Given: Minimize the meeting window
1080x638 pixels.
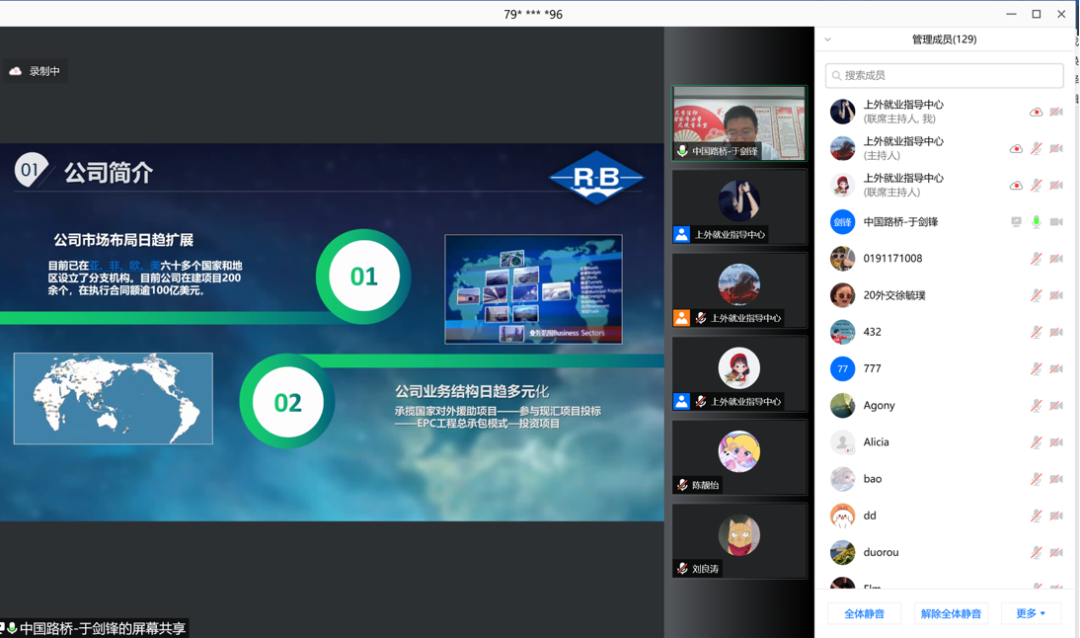Looking at the screenshot, I should pos(1011,14).
